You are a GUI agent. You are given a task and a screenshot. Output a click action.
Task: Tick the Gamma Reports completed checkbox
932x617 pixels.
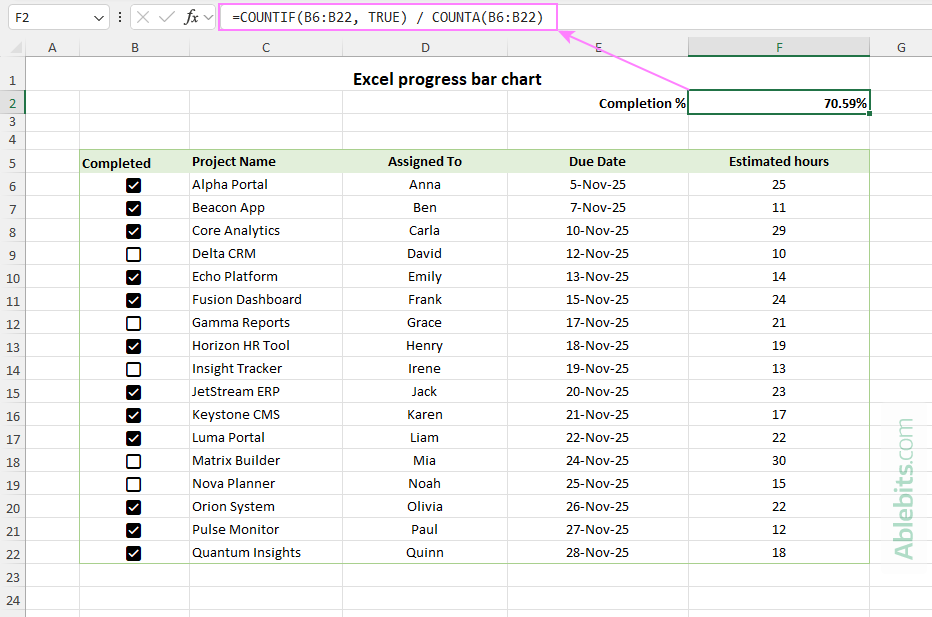(134, 323)
